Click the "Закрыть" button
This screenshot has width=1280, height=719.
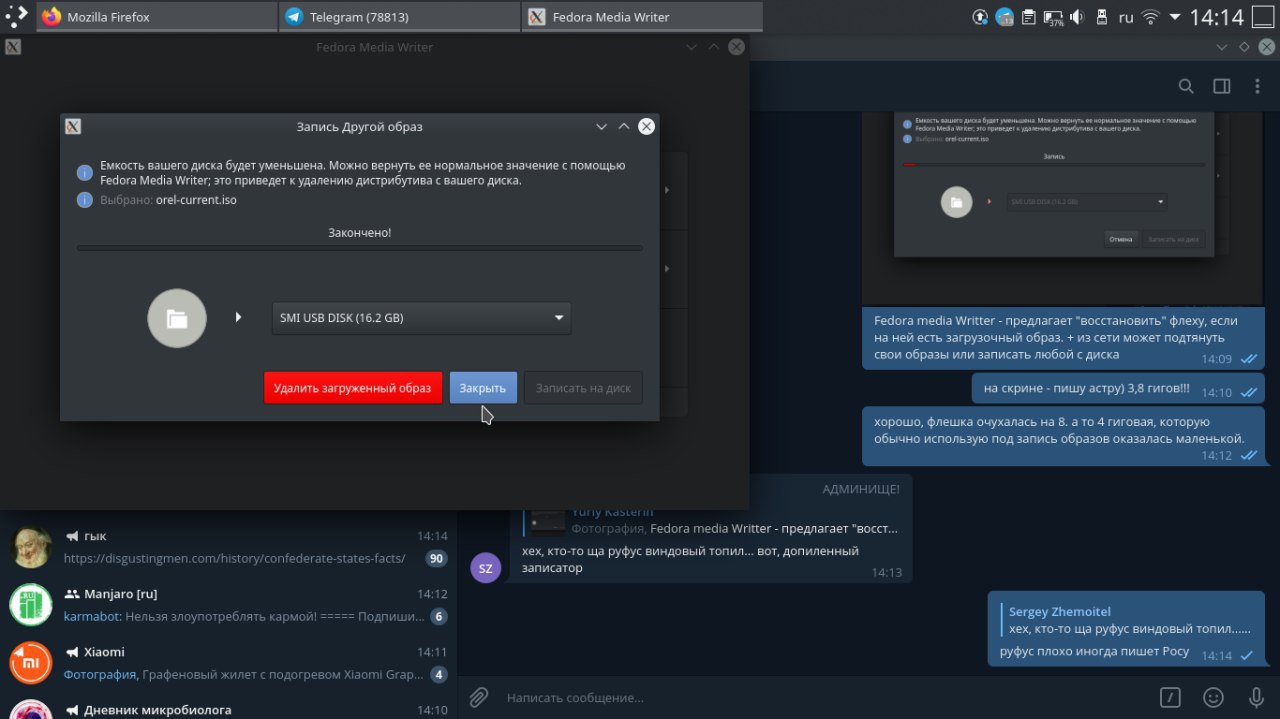[x=483, y=387]
